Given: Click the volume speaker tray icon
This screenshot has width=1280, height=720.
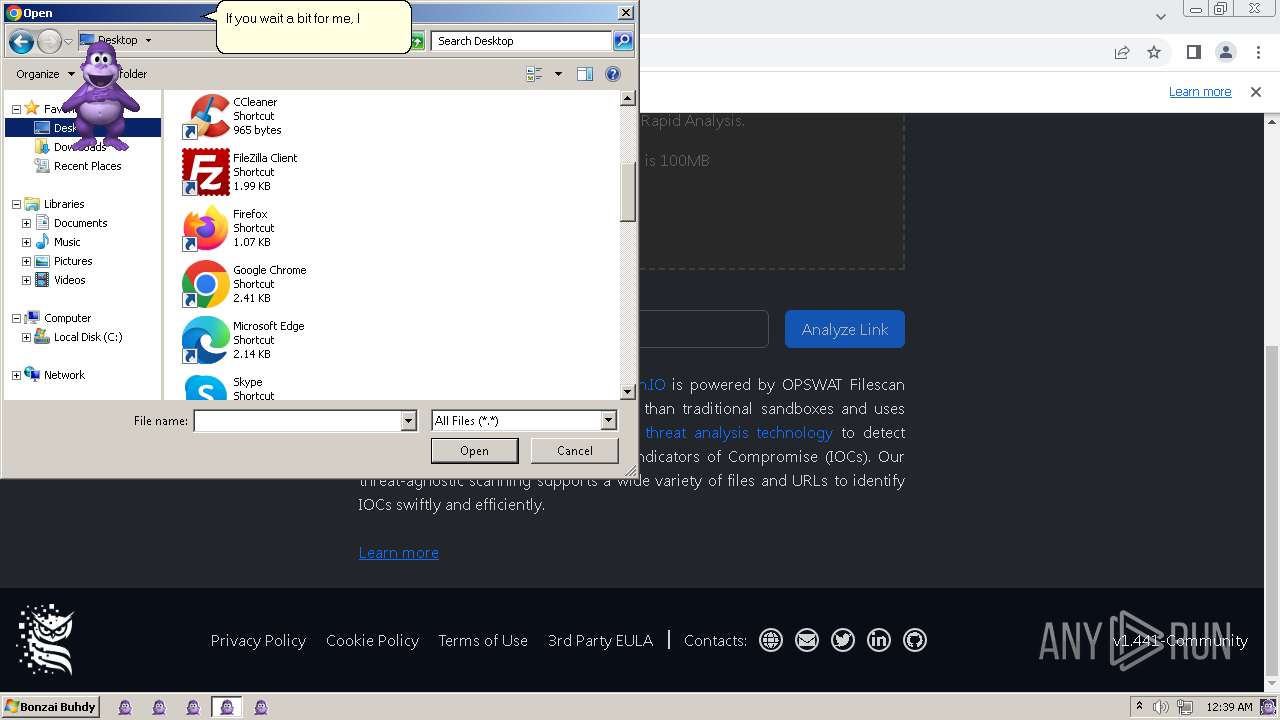Looking at the screenshot, I should tap(1161, 707).
